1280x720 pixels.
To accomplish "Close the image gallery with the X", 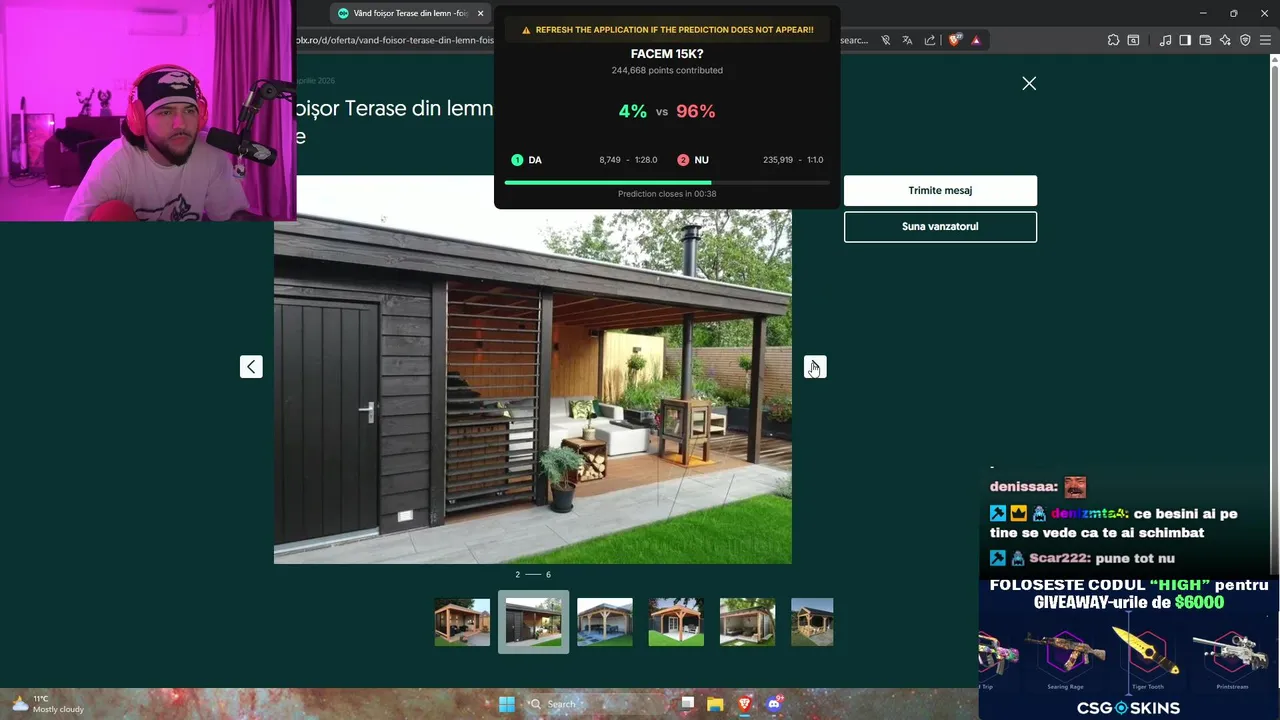I will pyautogui.click(x=1029, y=84).
